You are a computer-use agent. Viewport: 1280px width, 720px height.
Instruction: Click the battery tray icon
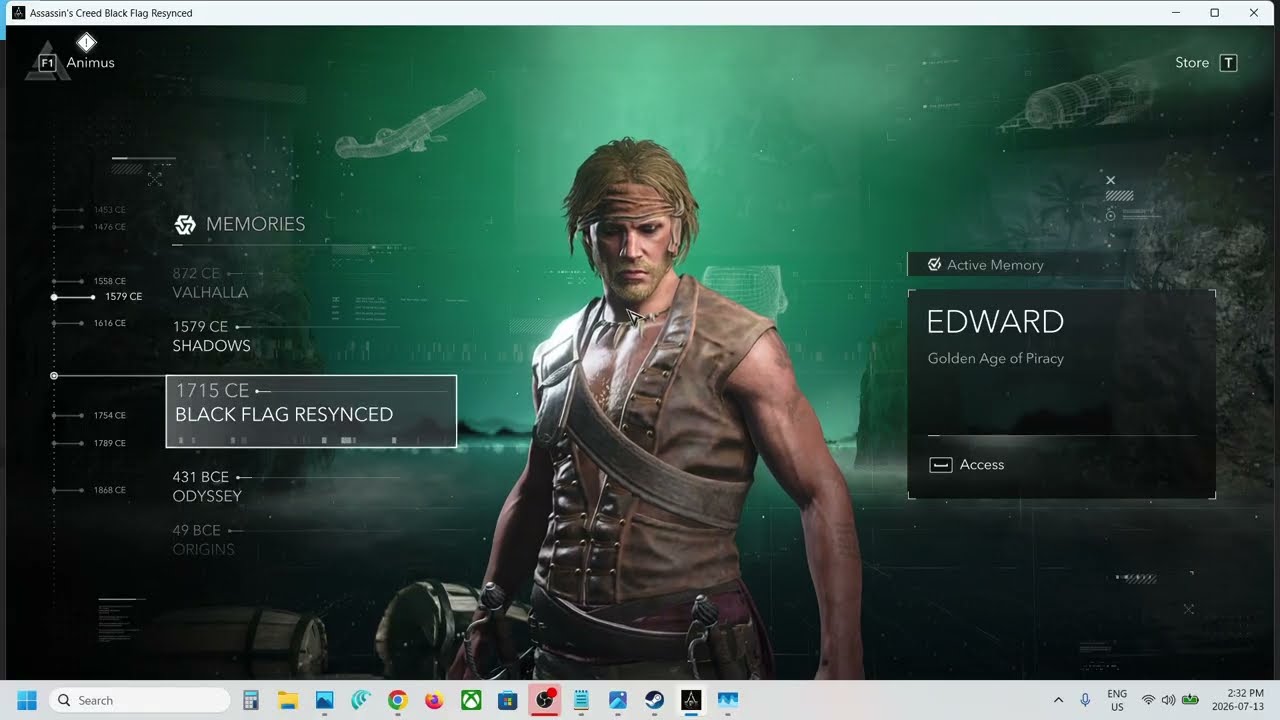click(x=1191, y=700)
